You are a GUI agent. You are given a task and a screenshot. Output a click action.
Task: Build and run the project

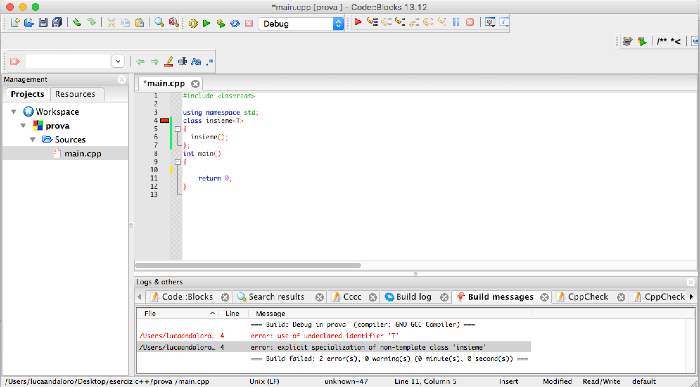click(221, 23)
